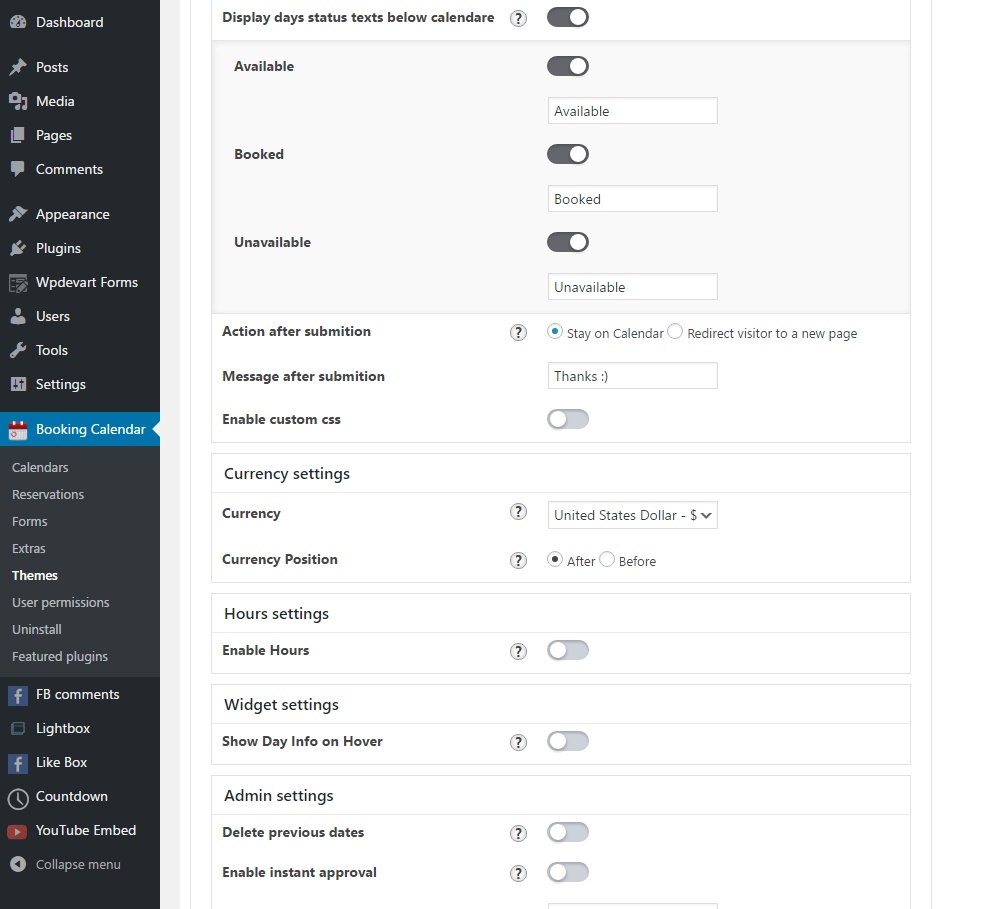Disable the Booked status text toggle
The height and width of the screenshot is (909, 987).
pyautogui.click(x=567, y=154)
